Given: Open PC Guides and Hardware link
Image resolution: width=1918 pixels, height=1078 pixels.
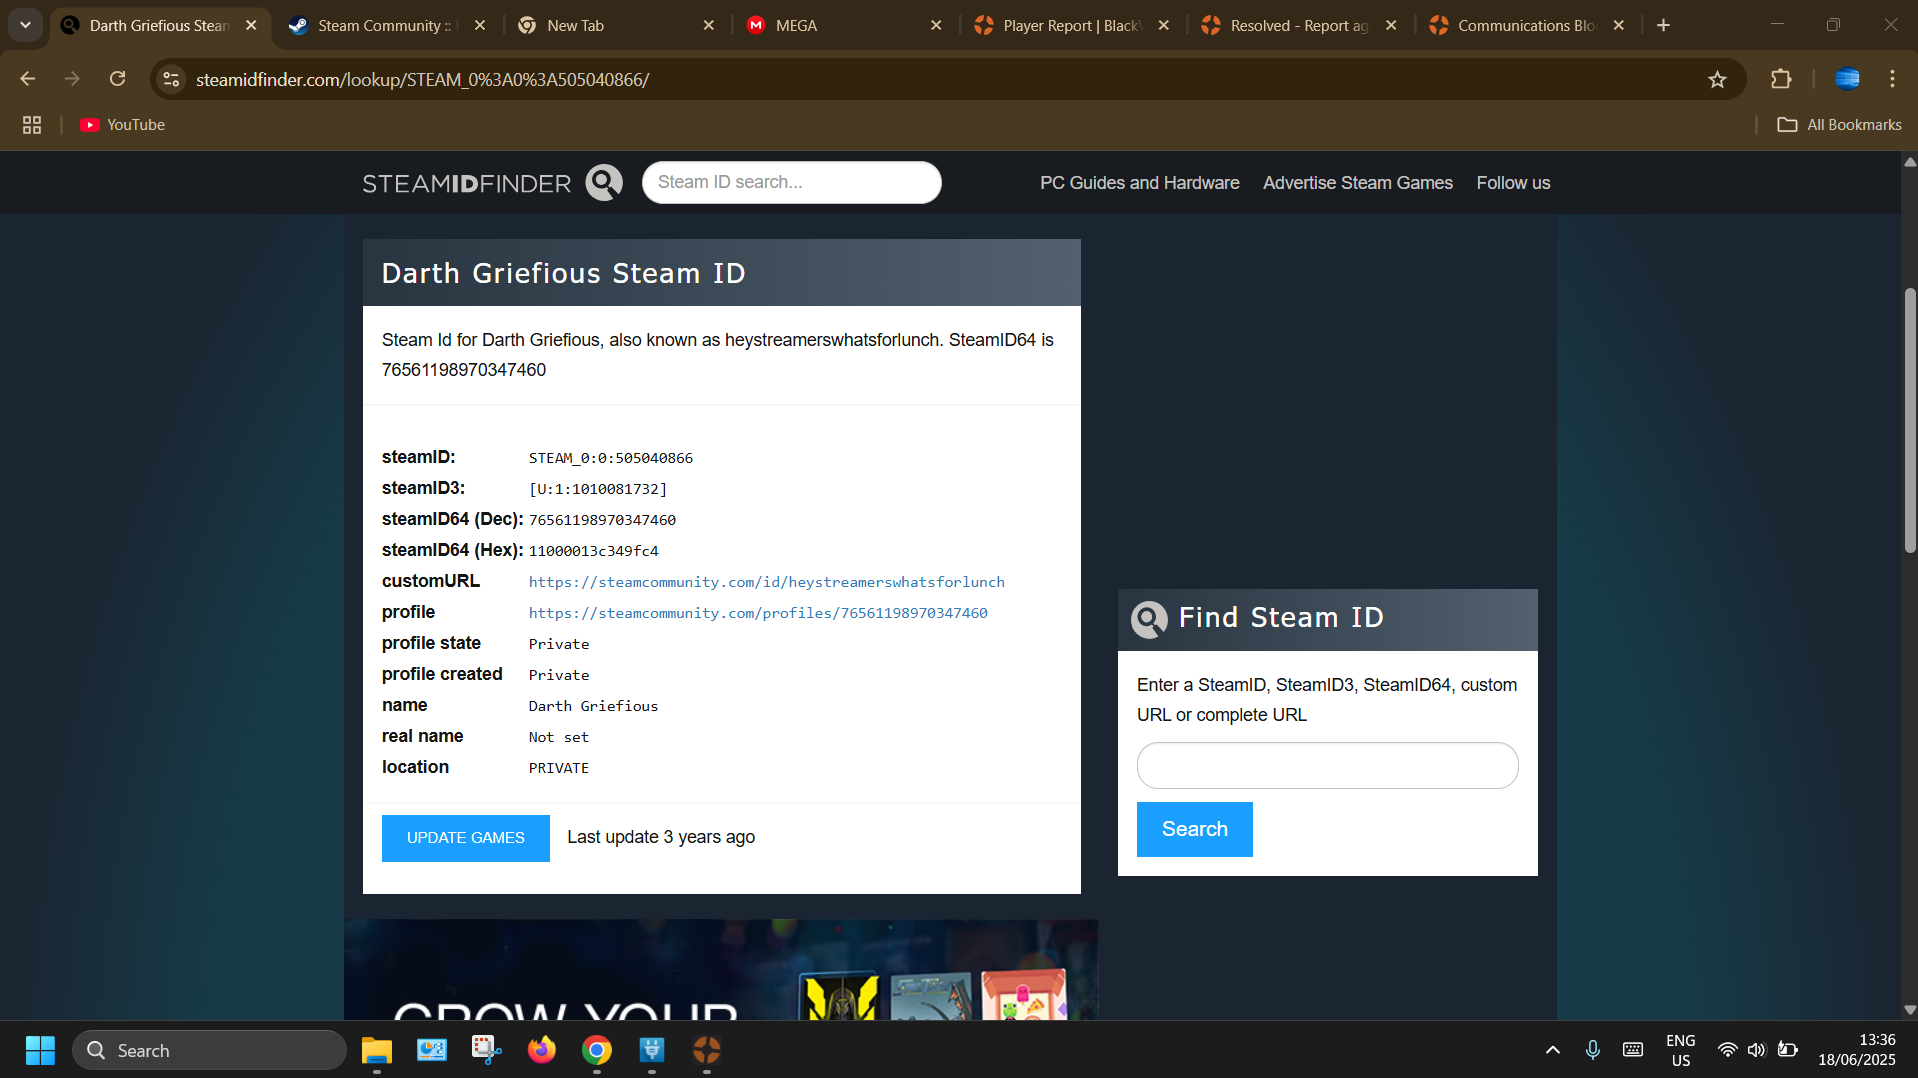Looking at the screenshot, I should point(1139,183).
